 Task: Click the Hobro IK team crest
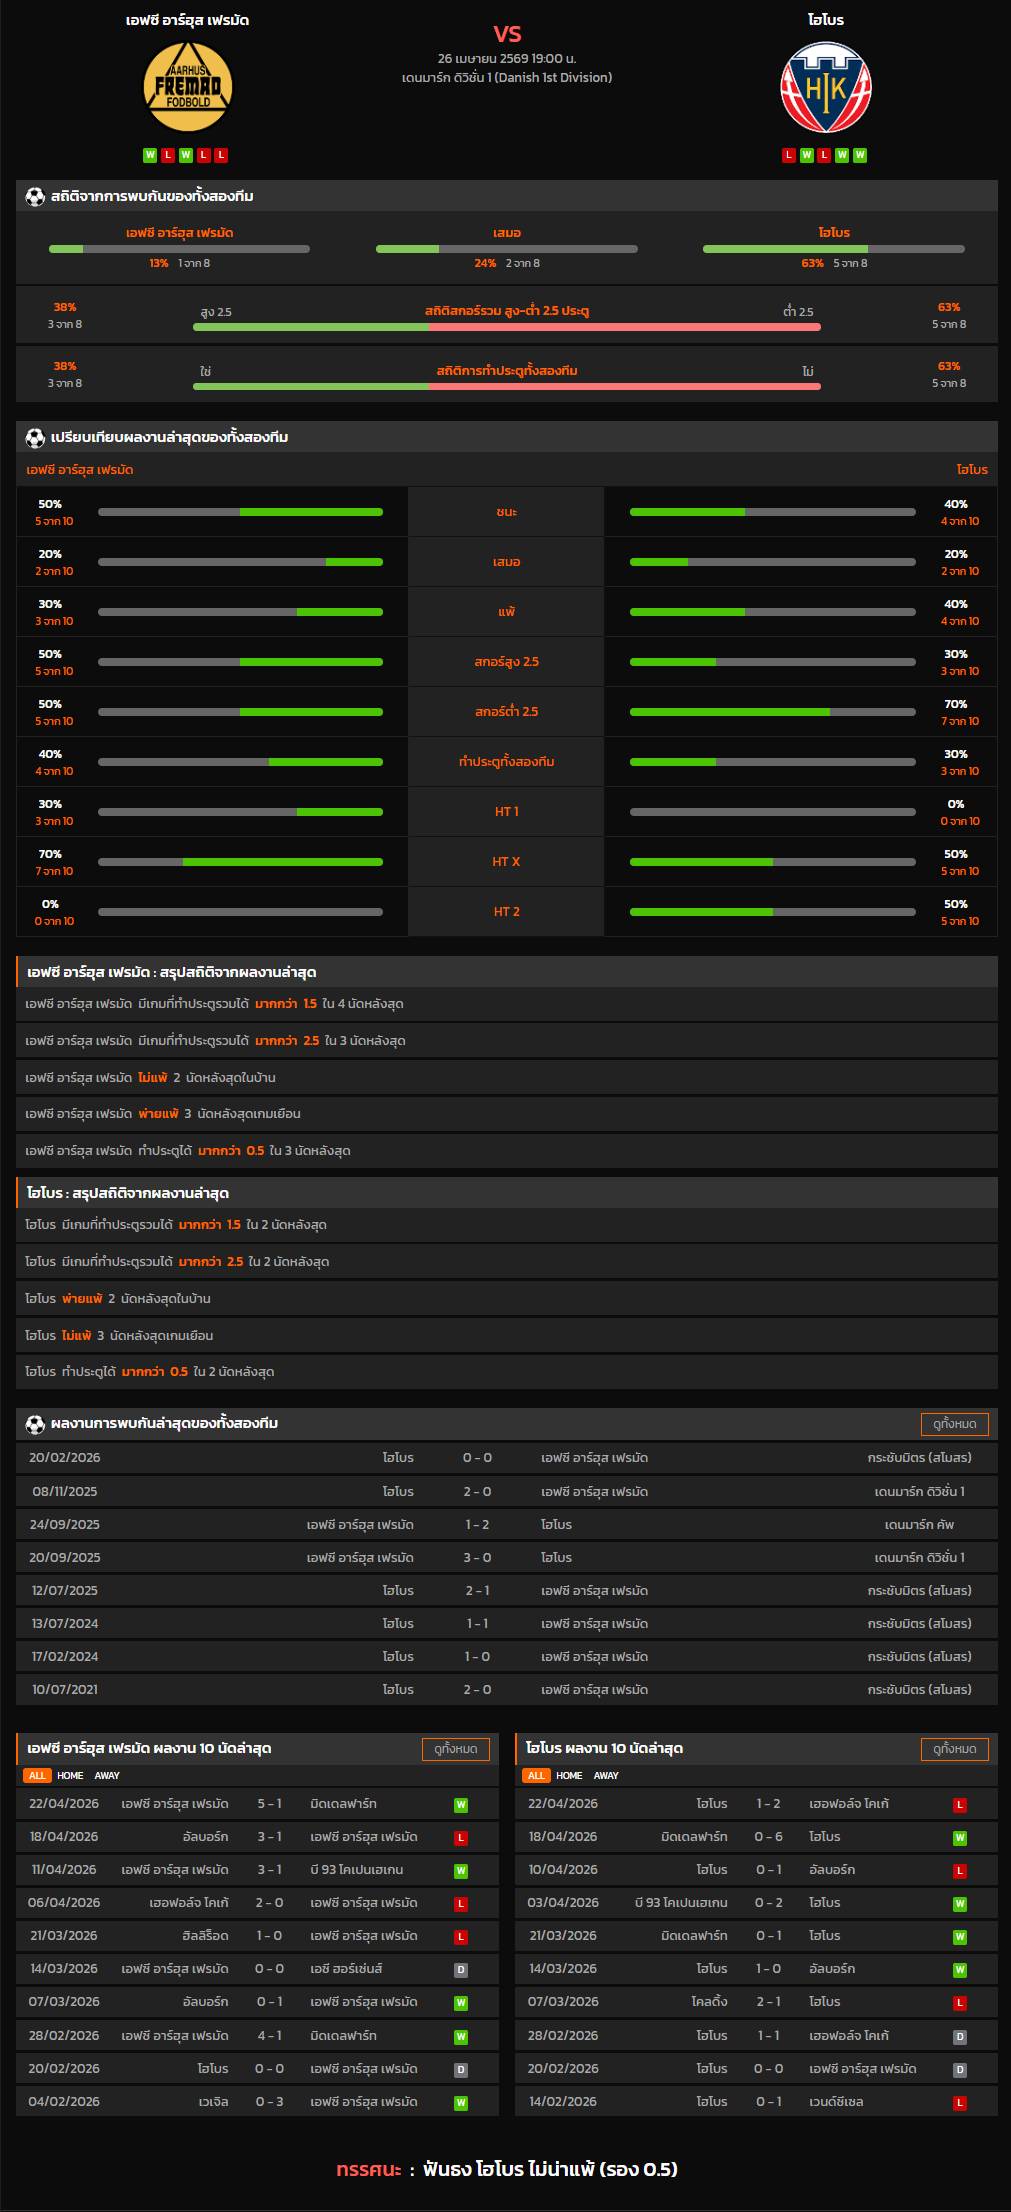[x=825, y=87]
